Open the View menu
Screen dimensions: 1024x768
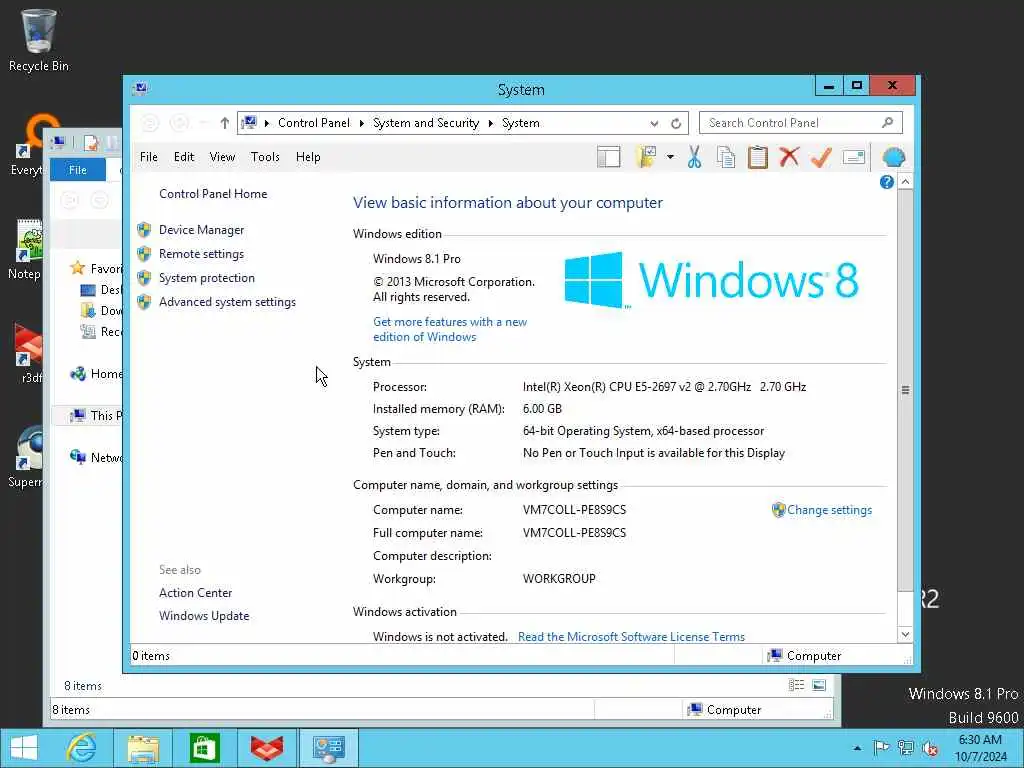[222, 157]
